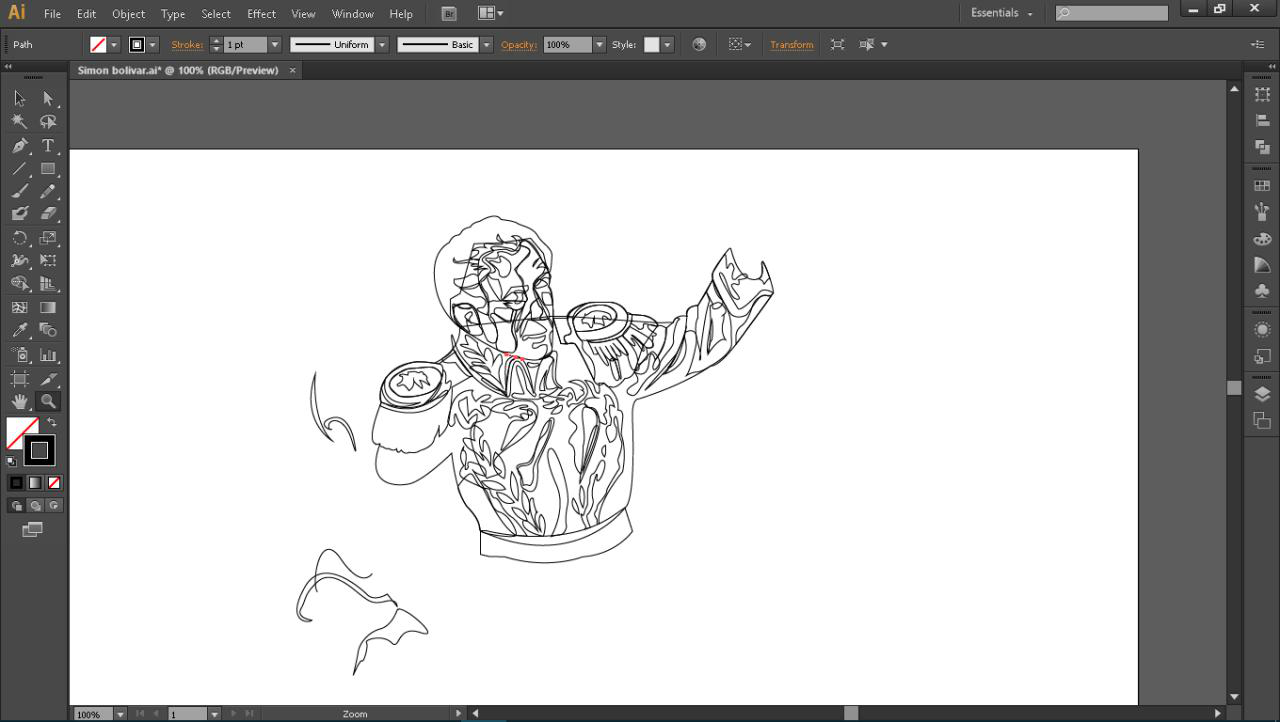Open the Window menu
This screenshot has width=1280, height=722.
tap(352, 14)
